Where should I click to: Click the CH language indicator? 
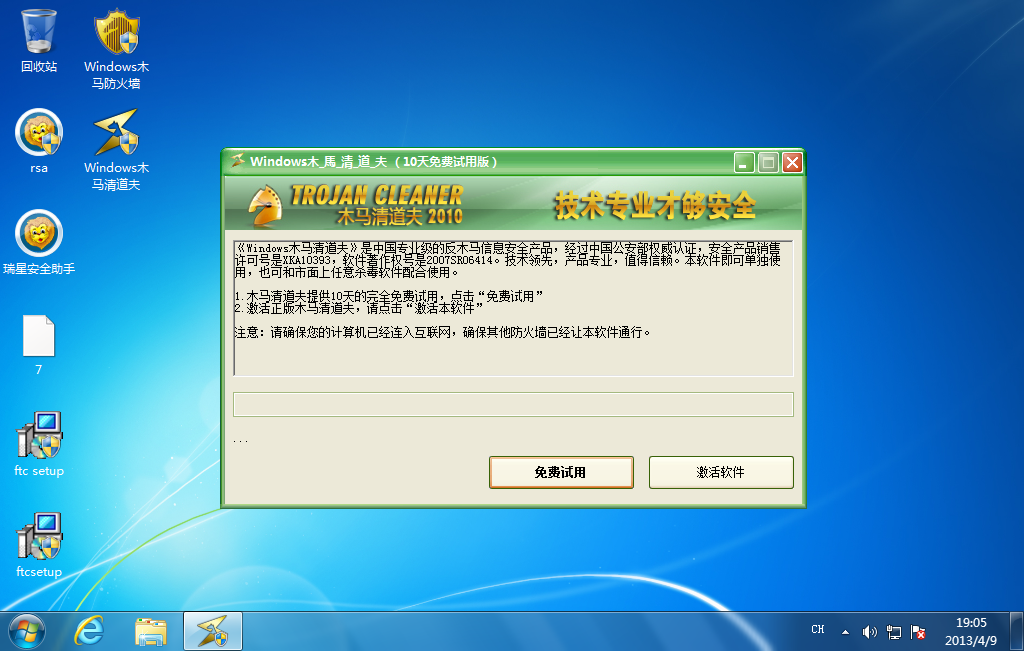point(818,630)
